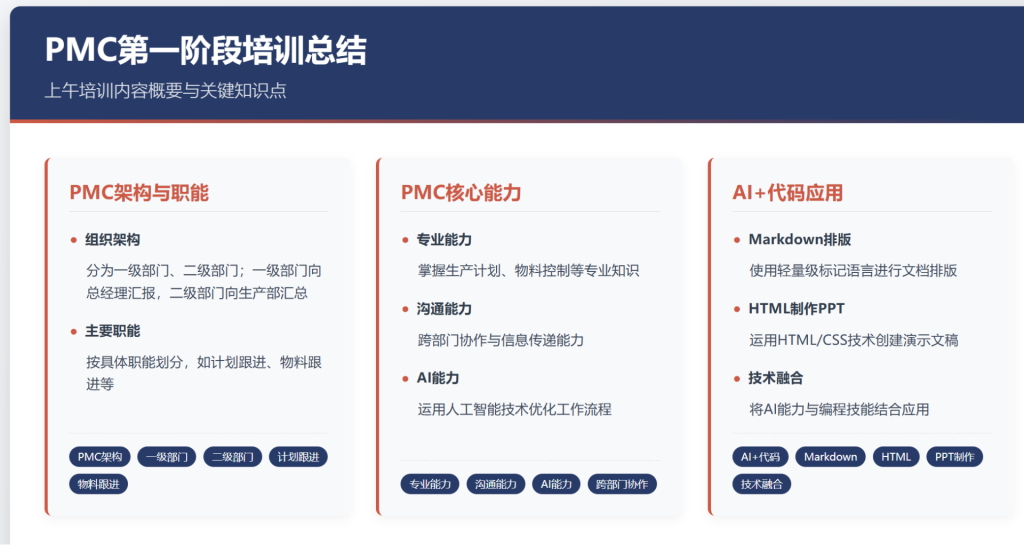1024x545 pixels.
Task: Click the 专业能力 tag pill
Action: [430, 484]
